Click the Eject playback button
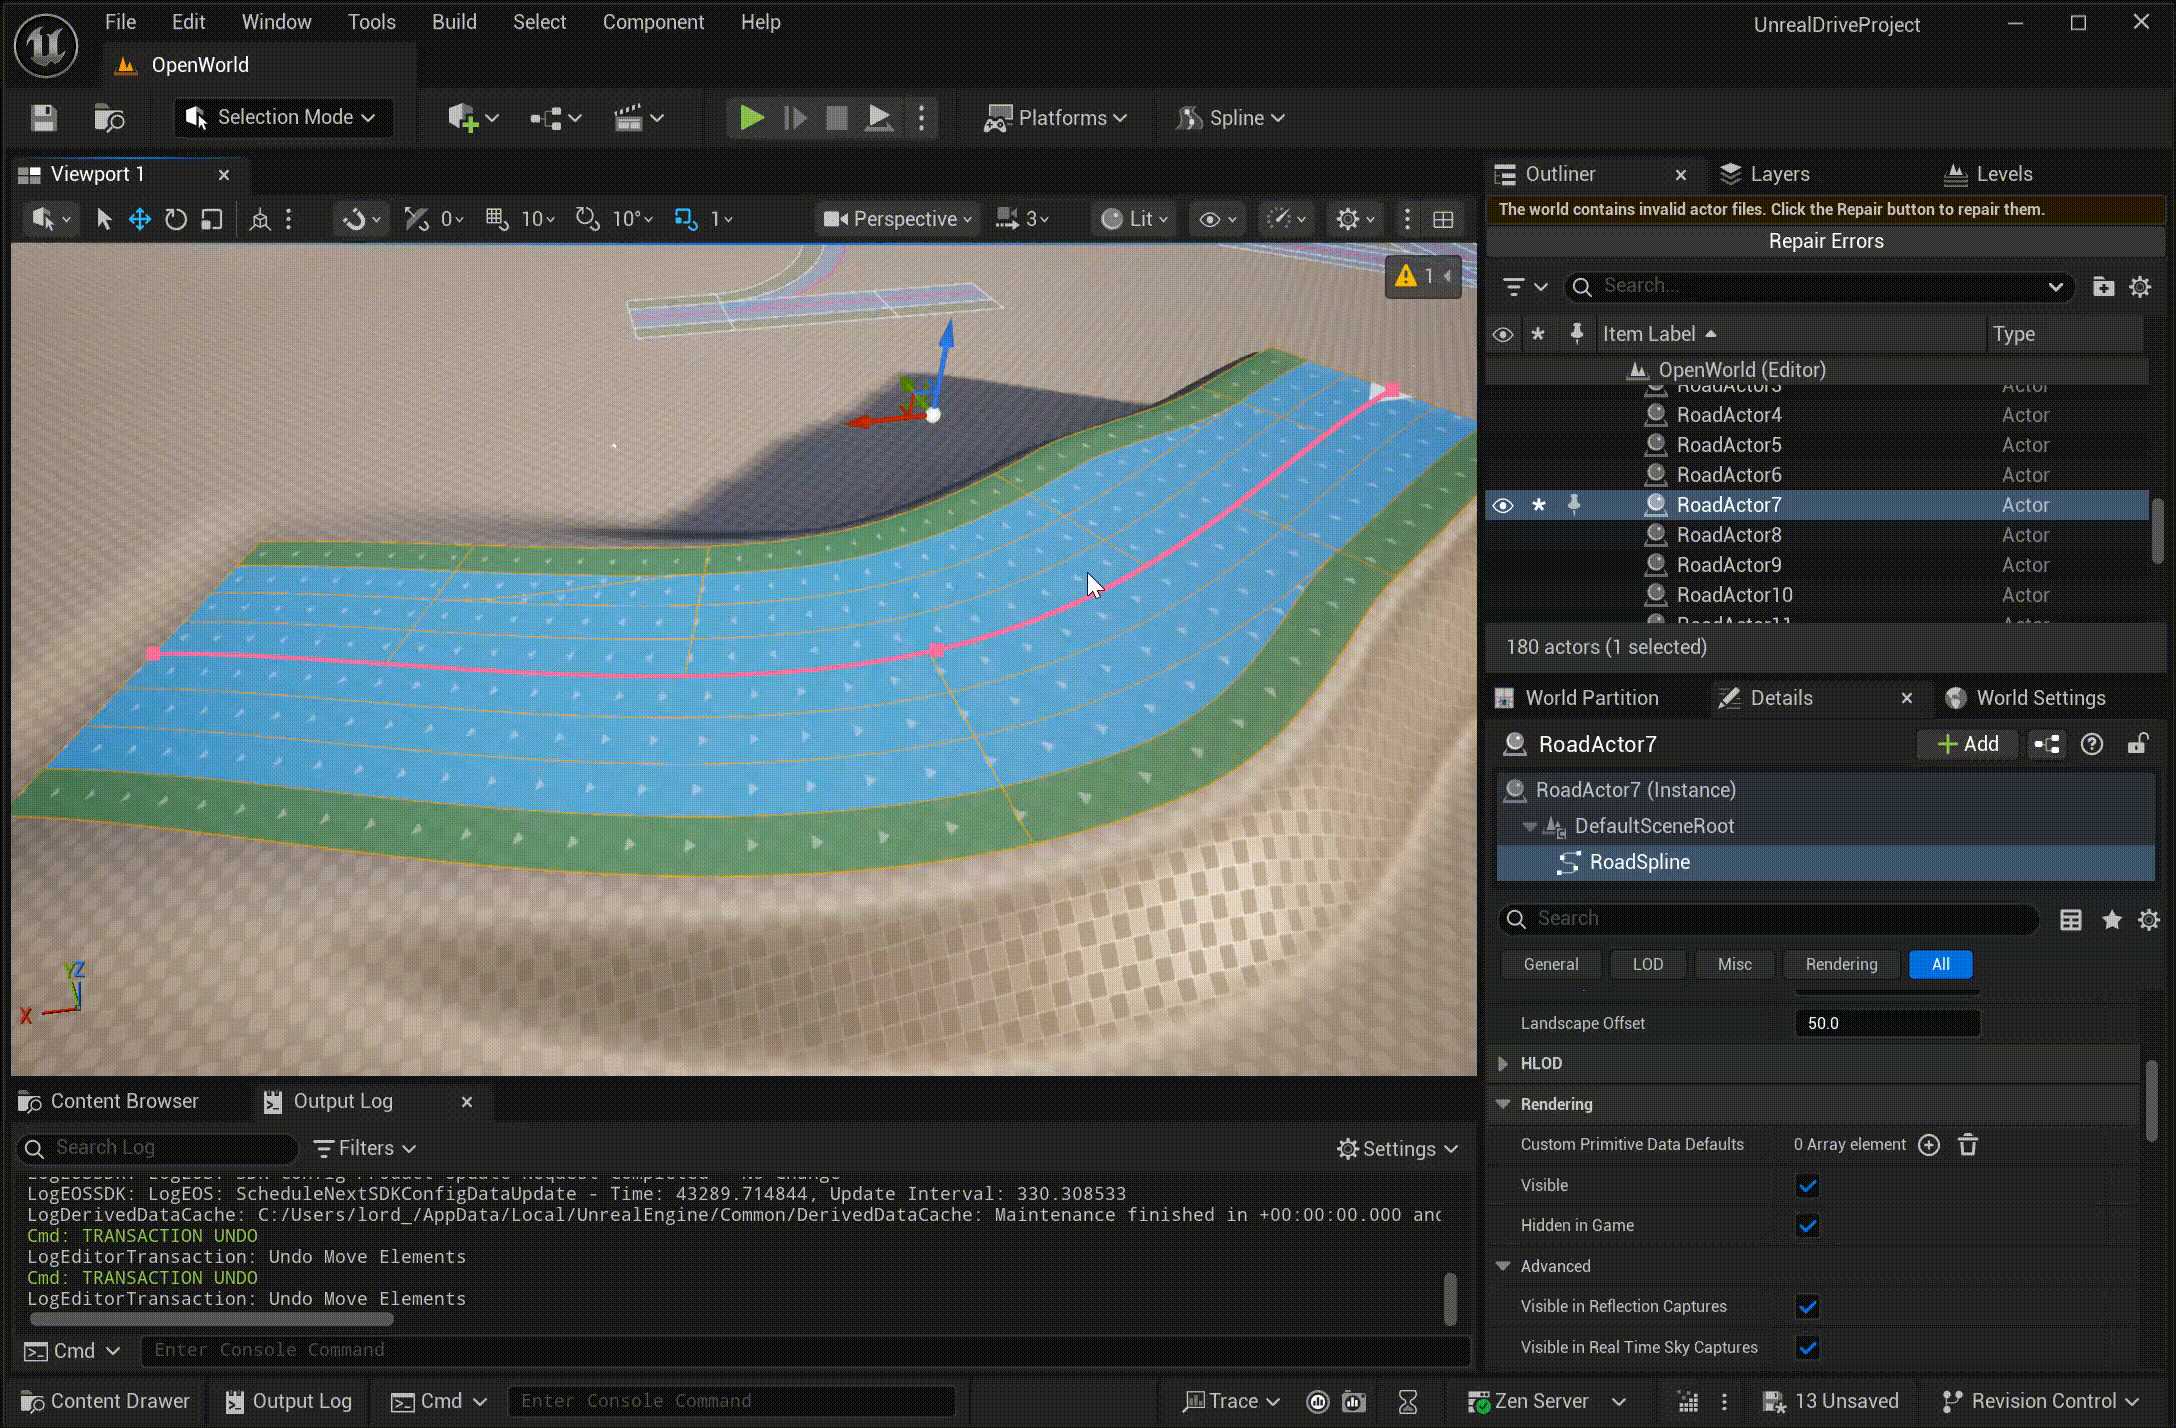The height and width of the screenshot is (1428, 2176). click(x=879, y=118)
